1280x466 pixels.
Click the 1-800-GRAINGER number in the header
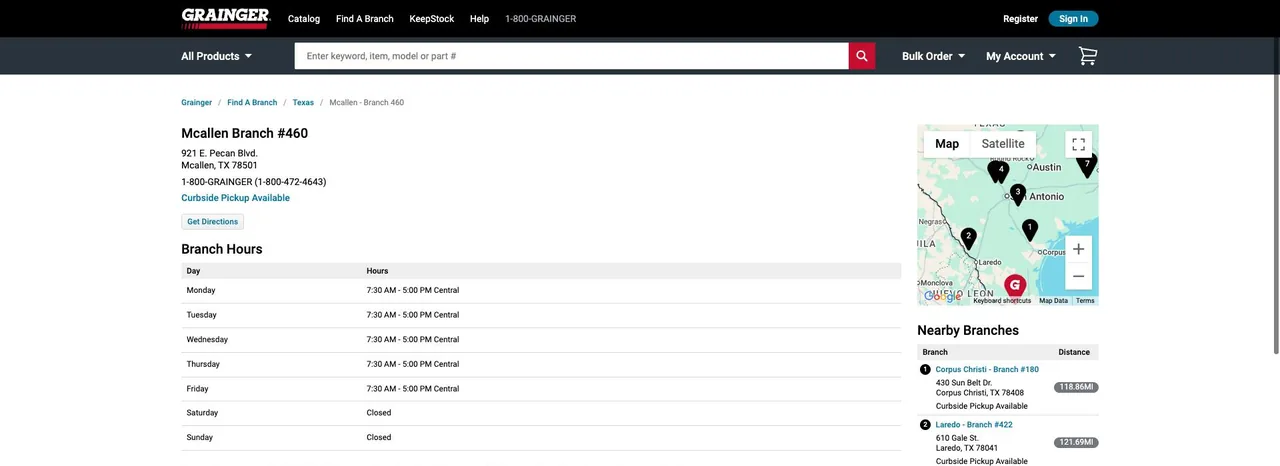click(x=541, y=19)
